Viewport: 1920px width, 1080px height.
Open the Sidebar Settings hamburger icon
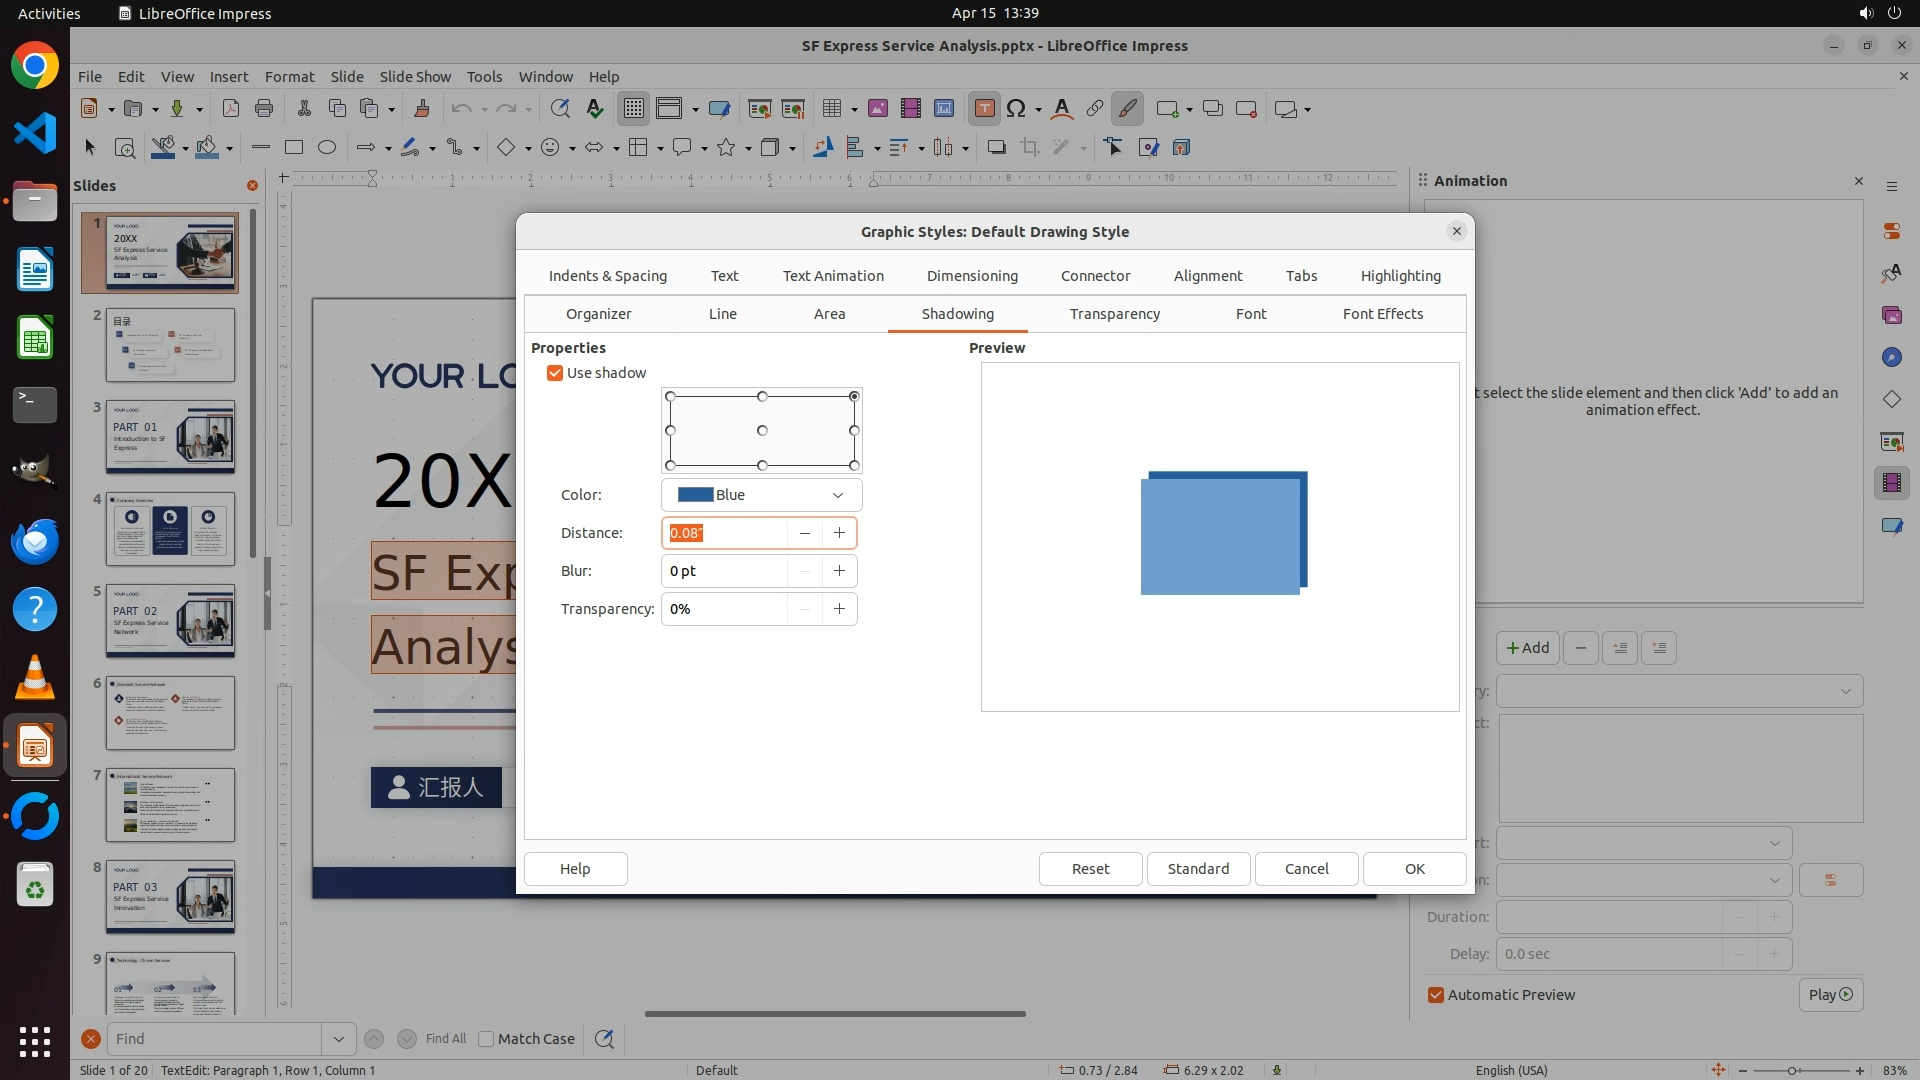(x=1891, y=187)
